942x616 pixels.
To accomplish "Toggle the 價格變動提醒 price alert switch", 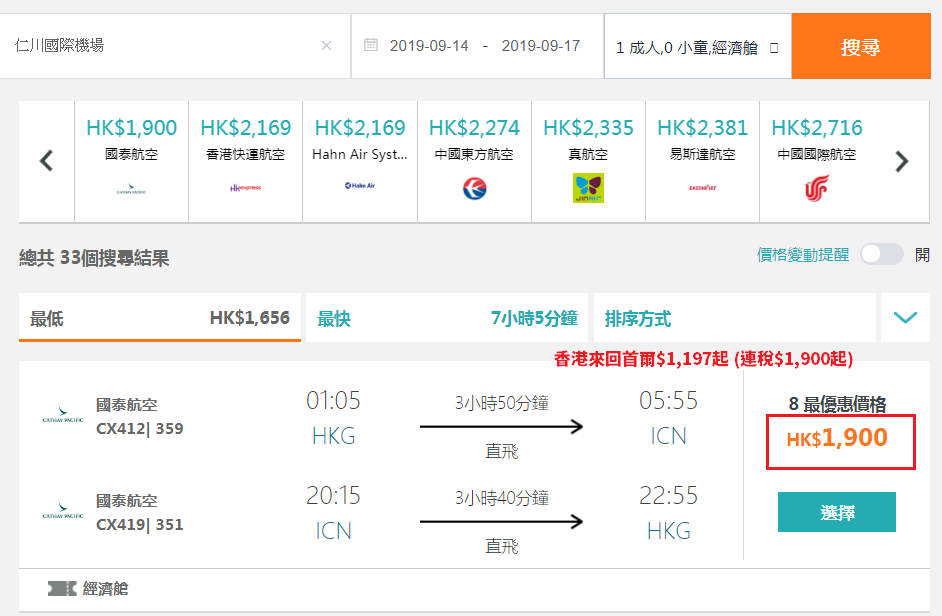I will (882, 254).
